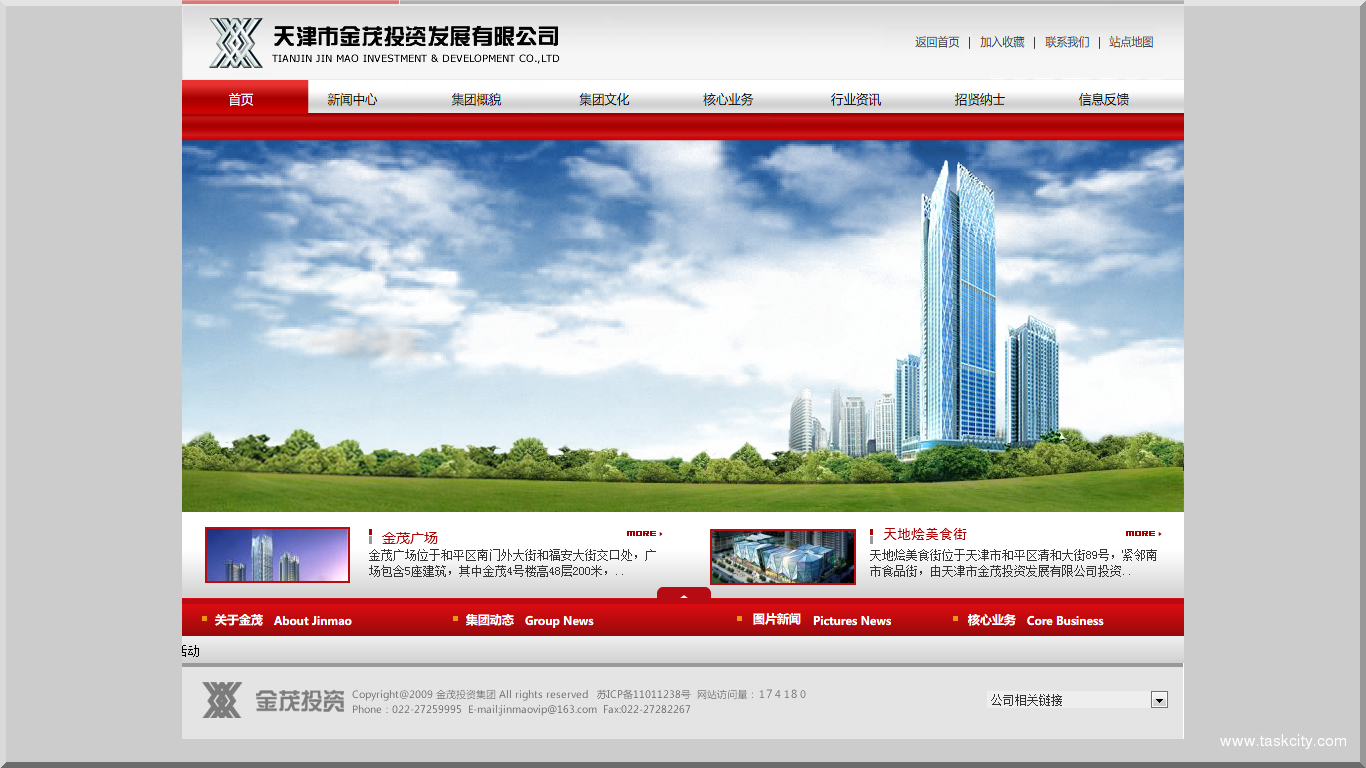This screenshot has width=1366, height=768.
Task: Open 招贤纳士 navigation item
Action: pos(979,99)
